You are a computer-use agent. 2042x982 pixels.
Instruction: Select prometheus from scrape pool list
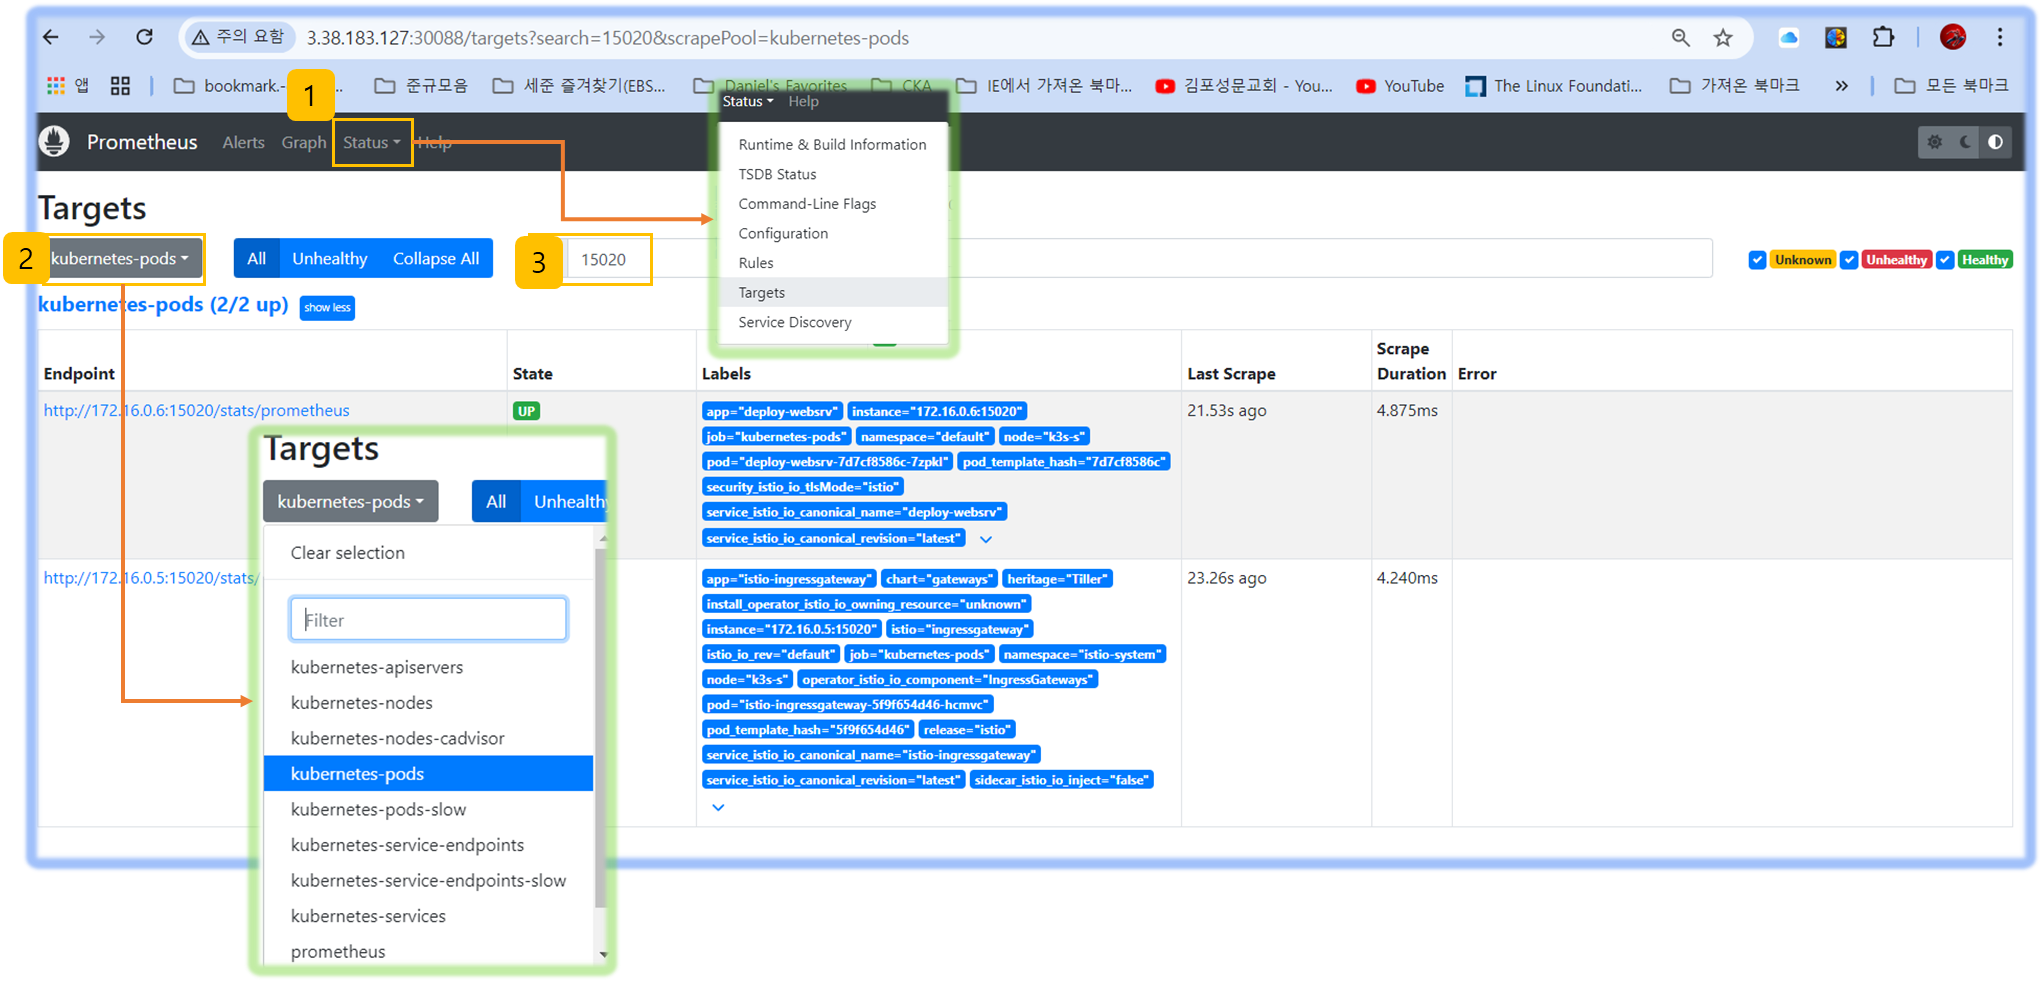pos(428,951)
